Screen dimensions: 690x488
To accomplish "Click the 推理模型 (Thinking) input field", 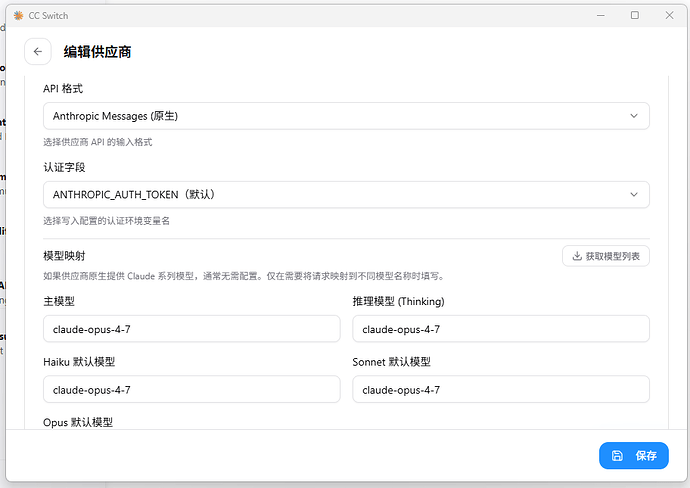I will coord(501,329).
